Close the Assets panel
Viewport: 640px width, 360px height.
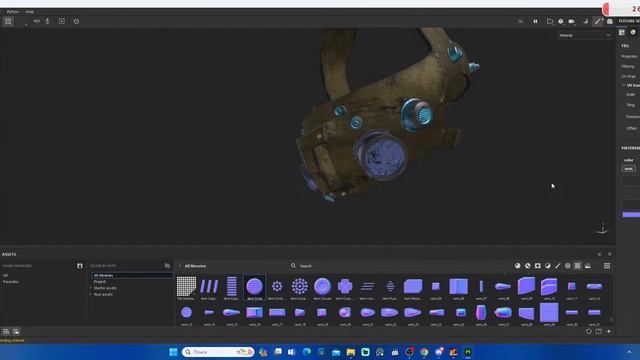click(x=610, y=254)
